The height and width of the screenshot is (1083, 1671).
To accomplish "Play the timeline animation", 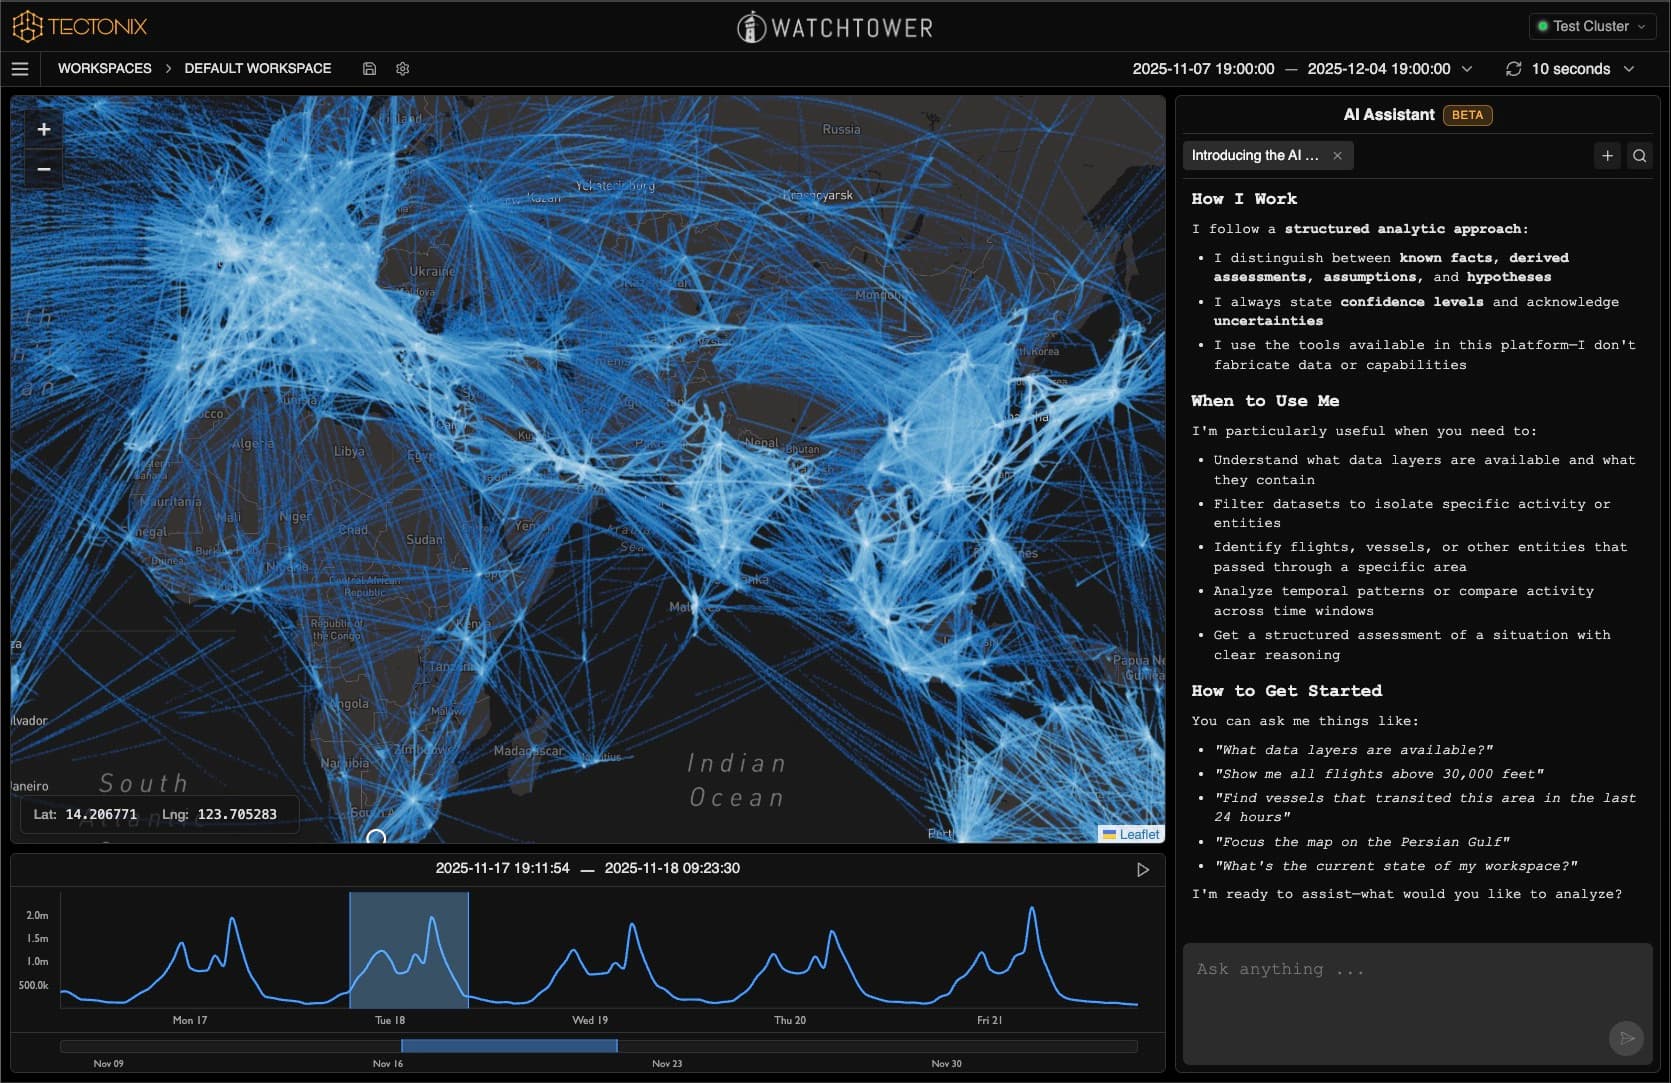I will [1142, 870].
